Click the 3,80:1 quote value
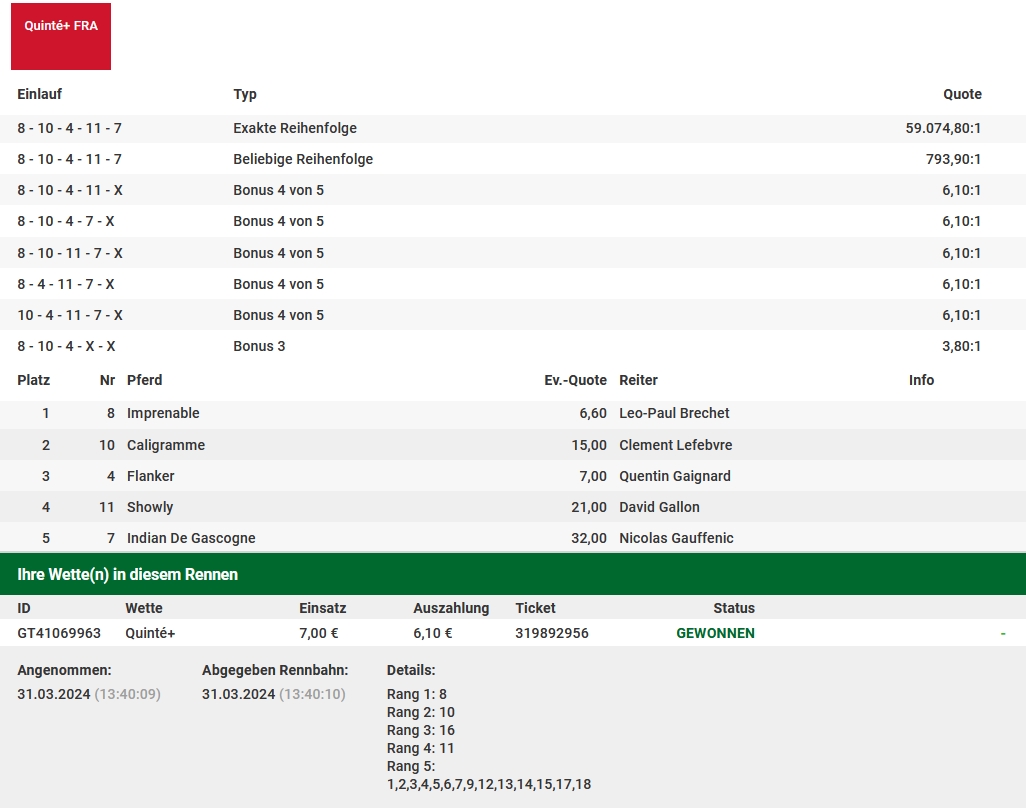Image resolution: width=1026 pixels, height=811 pixels. tap(961, 346)
